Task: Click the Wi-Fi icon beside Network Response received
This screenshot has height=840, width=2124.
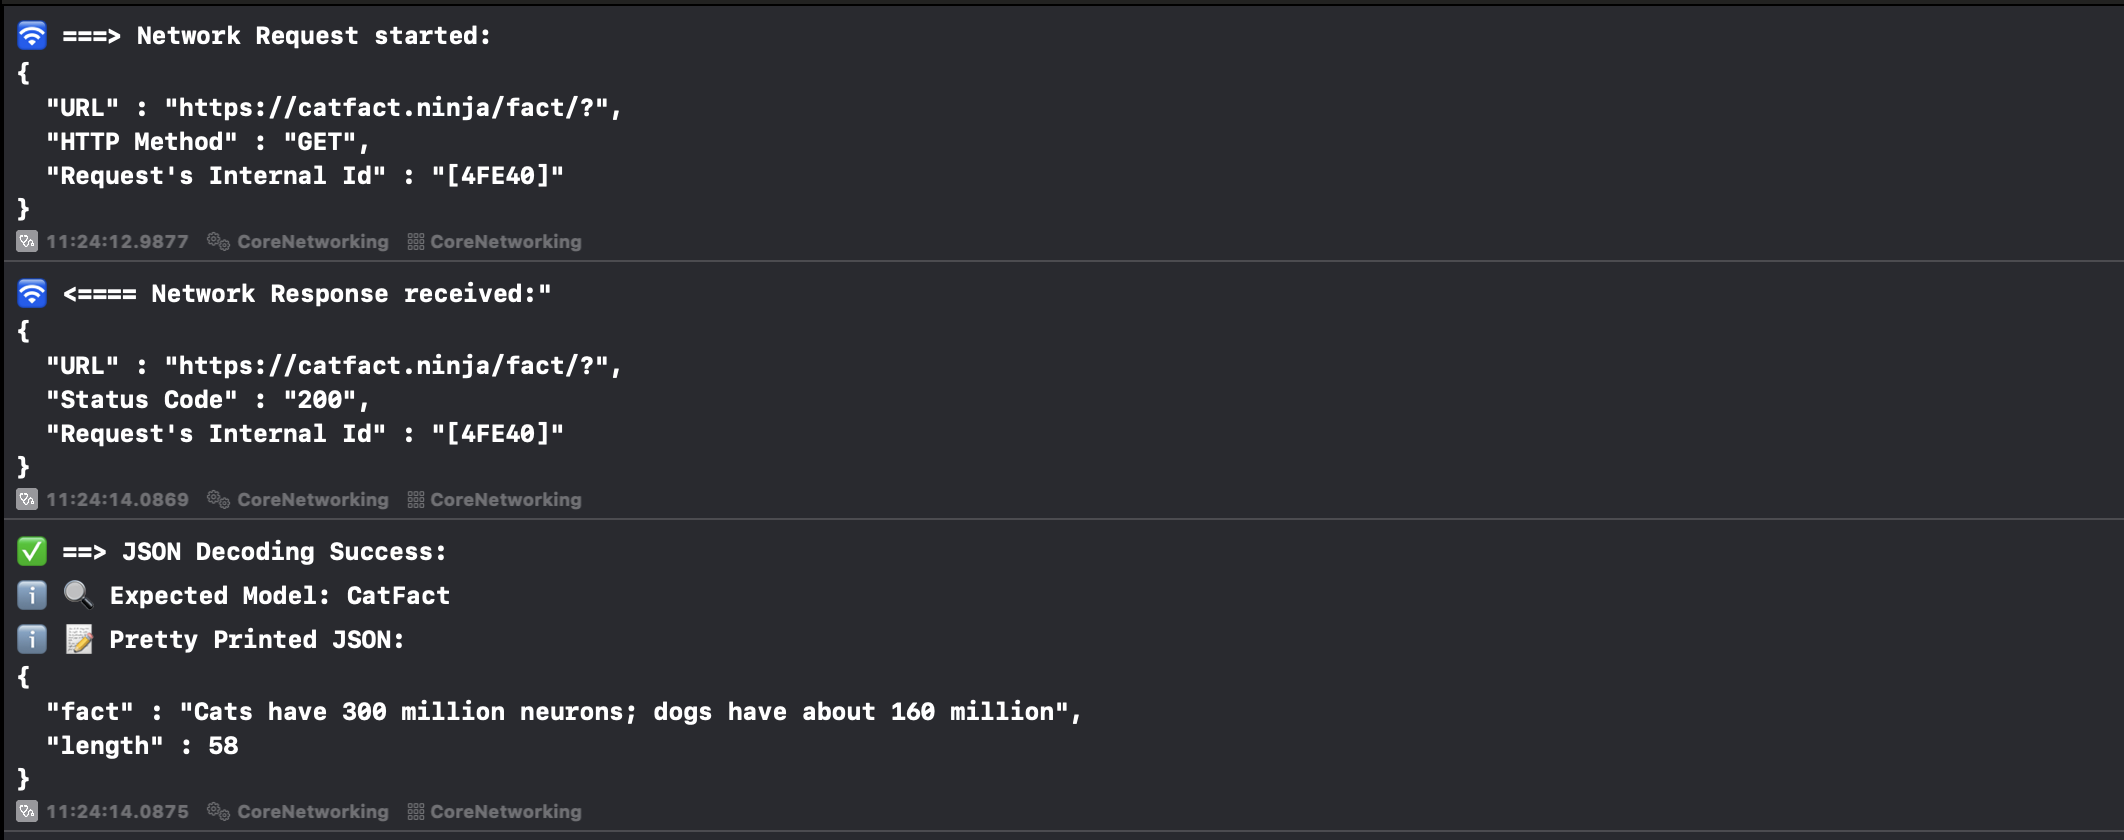Action: [32, 294]
